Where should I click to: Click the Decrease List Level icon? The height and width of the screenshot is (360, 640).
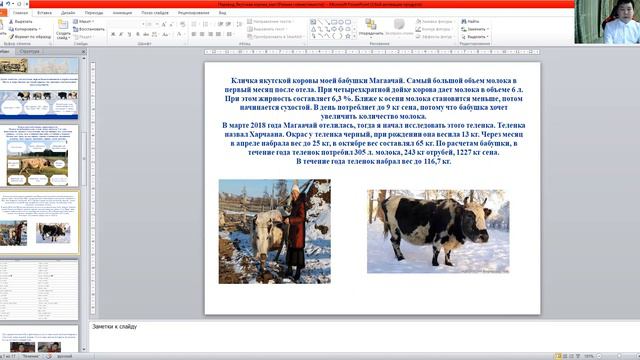pyautogui.click(x=220, y=24)
